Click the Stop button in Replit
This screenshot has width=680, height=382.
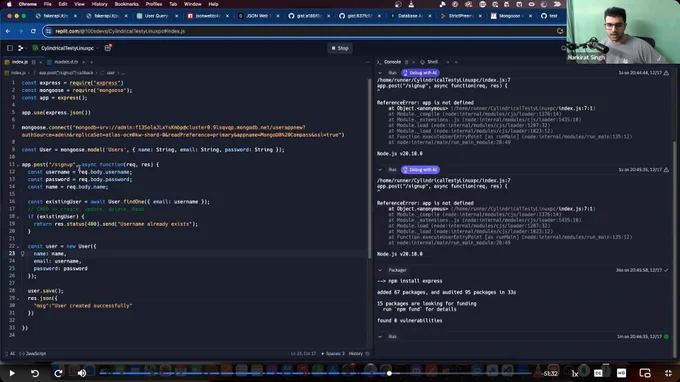[x=340, y=48]
